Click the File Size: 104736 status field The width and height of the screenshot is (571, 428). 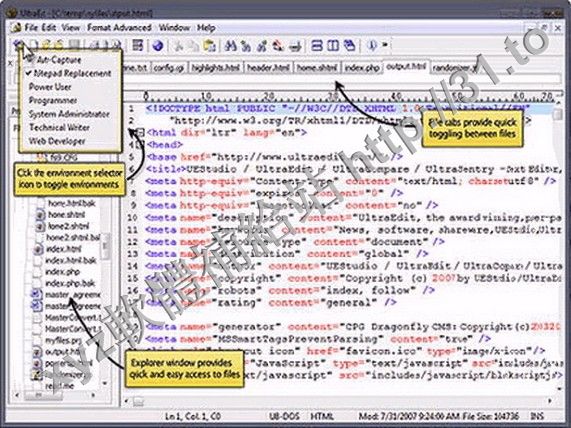coord(491,416)
